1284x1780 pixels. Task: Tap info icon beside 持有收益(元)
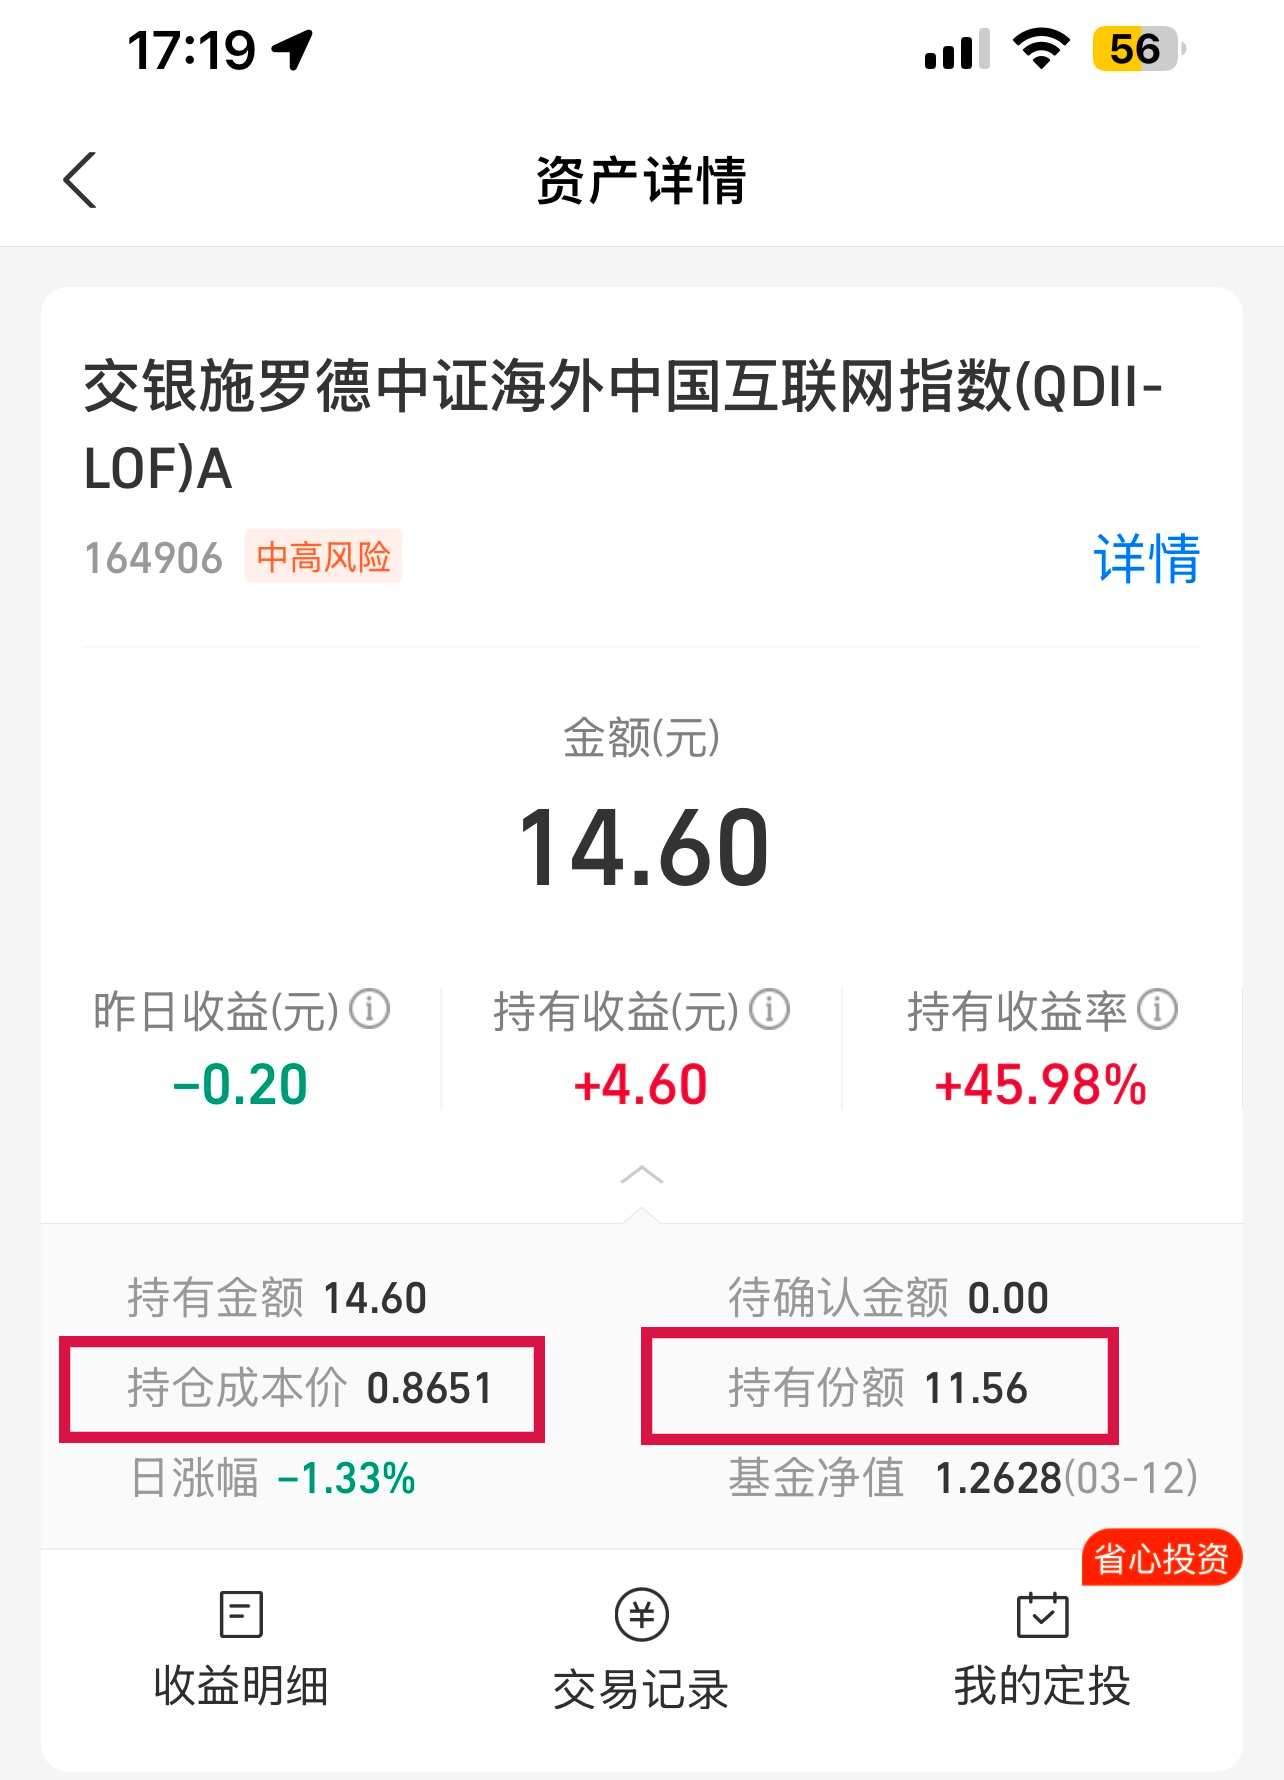pos(770,1009)
